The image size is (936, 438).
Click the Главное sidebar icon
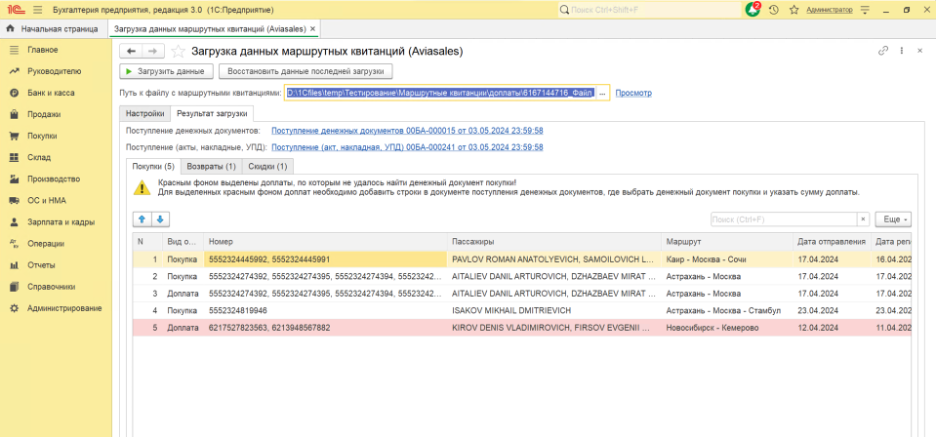tap(14, 50)
